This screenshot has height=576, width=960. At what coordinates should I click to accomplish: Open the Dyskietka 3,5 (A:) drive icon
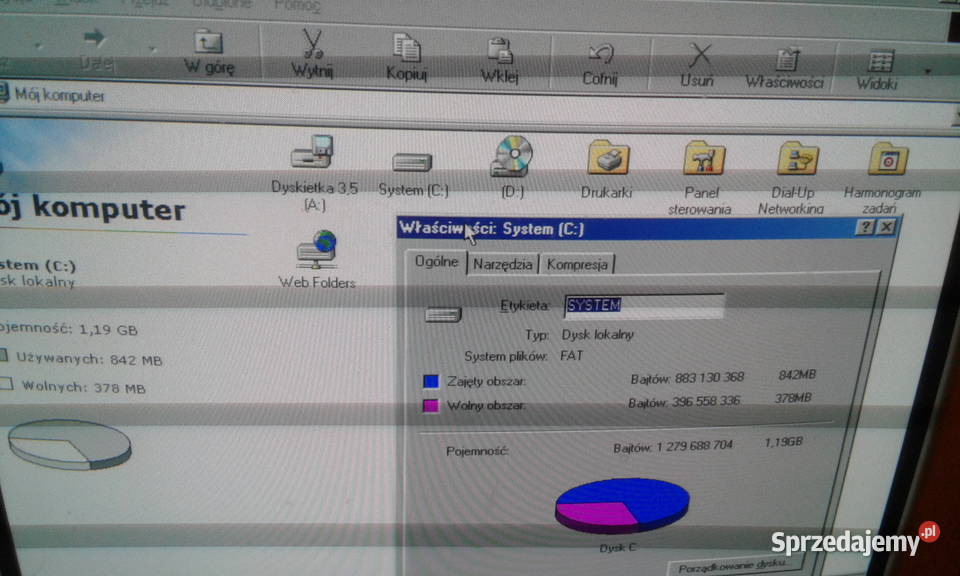[x=312, y=157]
